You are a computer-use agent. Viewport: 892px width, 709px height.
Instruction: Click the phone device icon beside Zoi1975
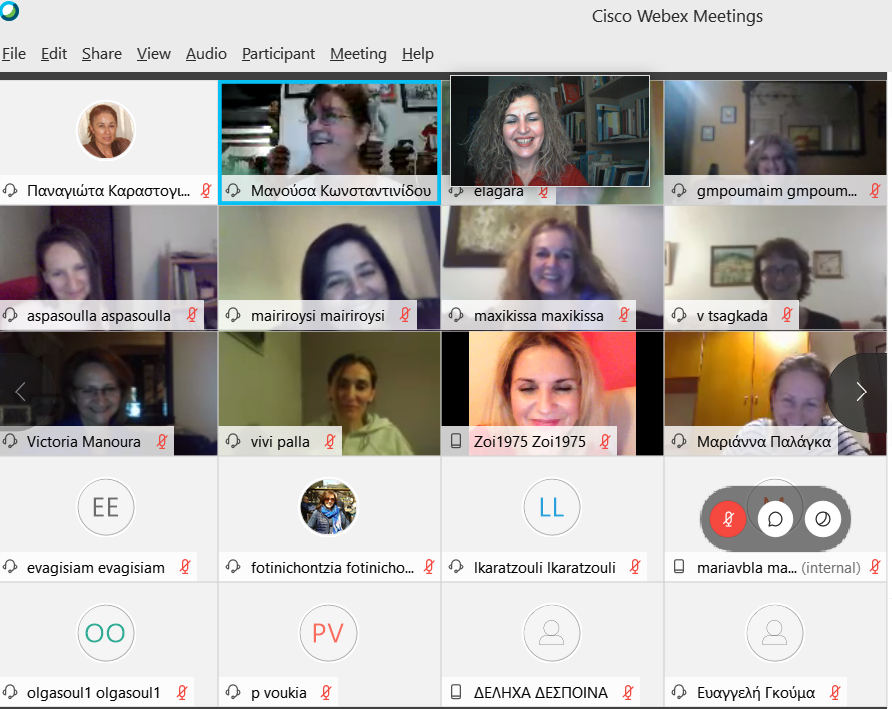coord(456,441)
